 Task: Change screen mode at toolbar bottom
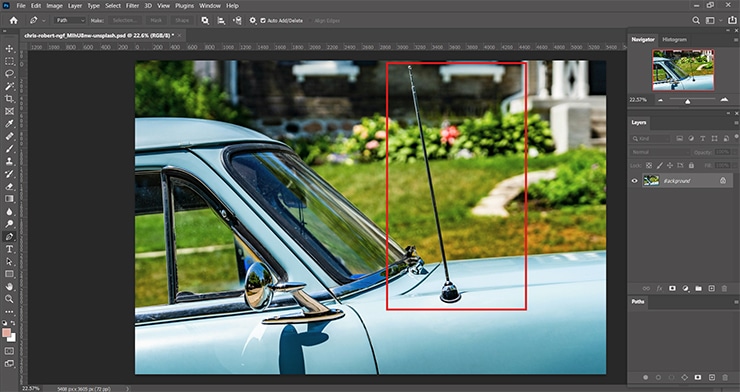[9, 363]
